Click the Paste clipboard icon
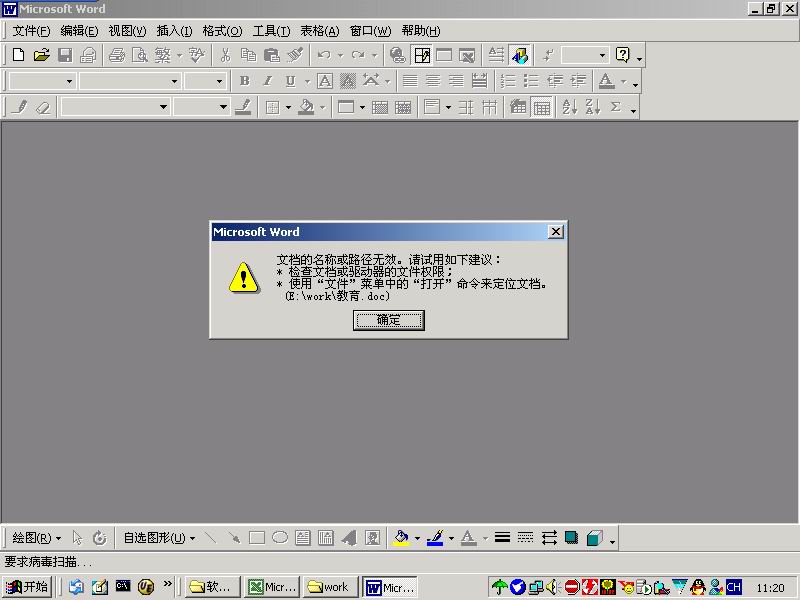 tap(271, 55)
